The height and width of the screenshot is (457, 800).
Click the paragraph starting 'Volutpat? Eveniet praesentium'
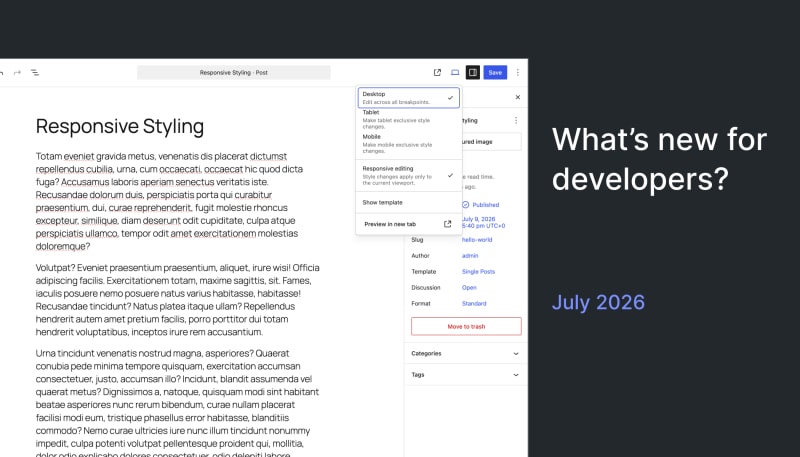click(x=178, y=300)
